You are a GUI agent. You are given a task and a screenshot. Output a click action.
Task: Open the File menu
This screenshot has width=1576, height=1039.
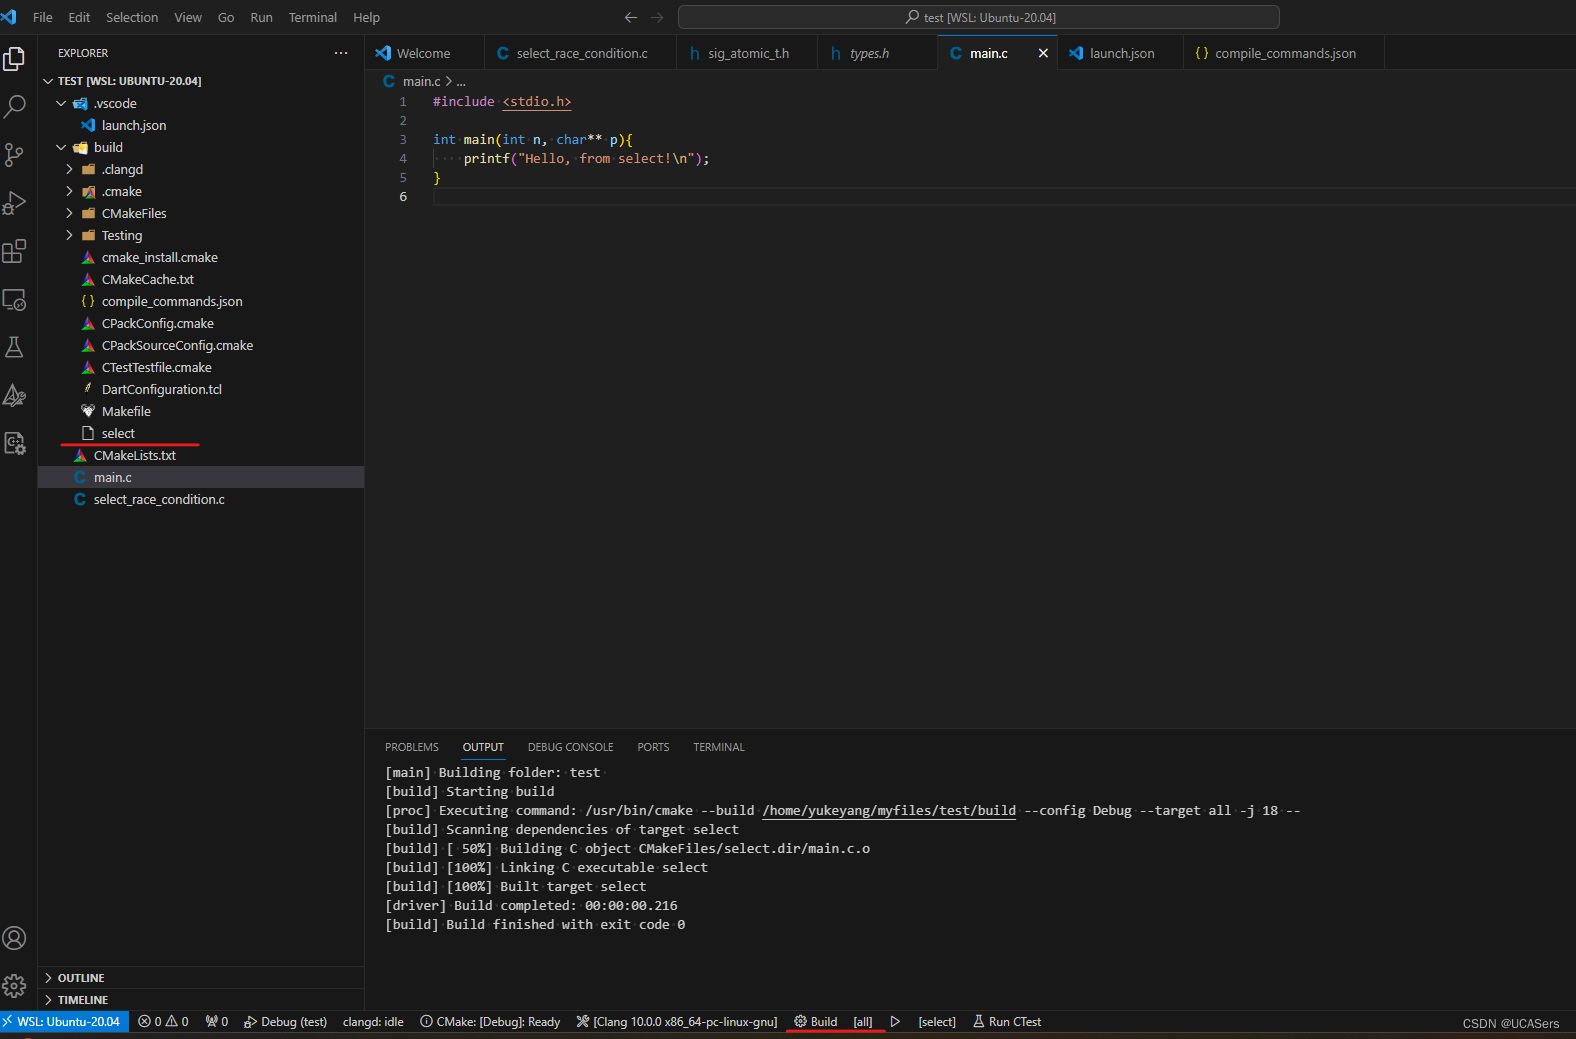43,17
